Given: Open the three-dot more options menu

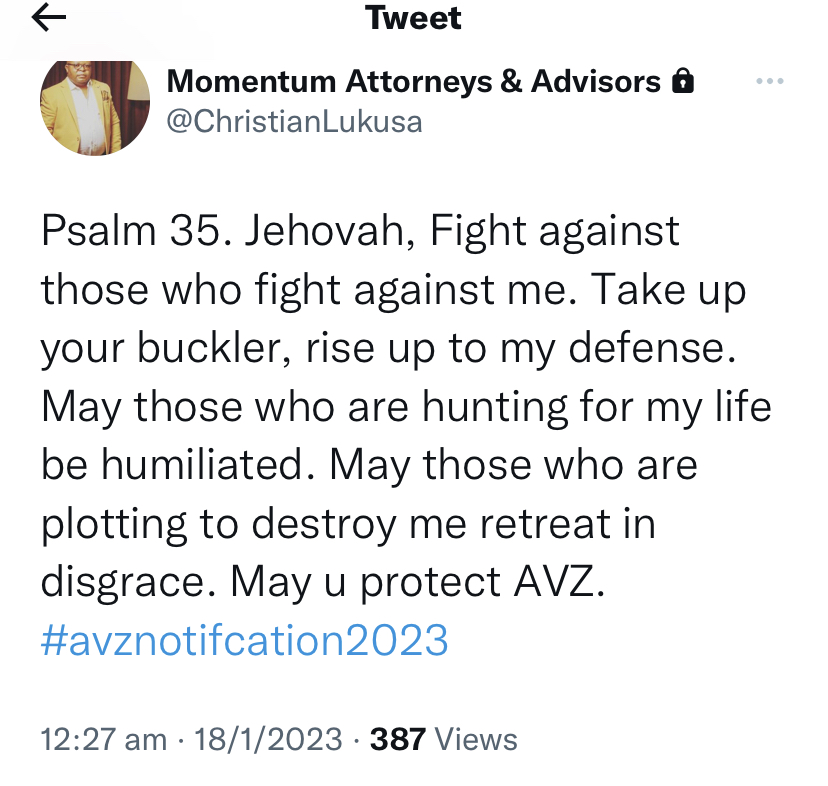Looking at the screenshot, I should [x=769, y=81].
